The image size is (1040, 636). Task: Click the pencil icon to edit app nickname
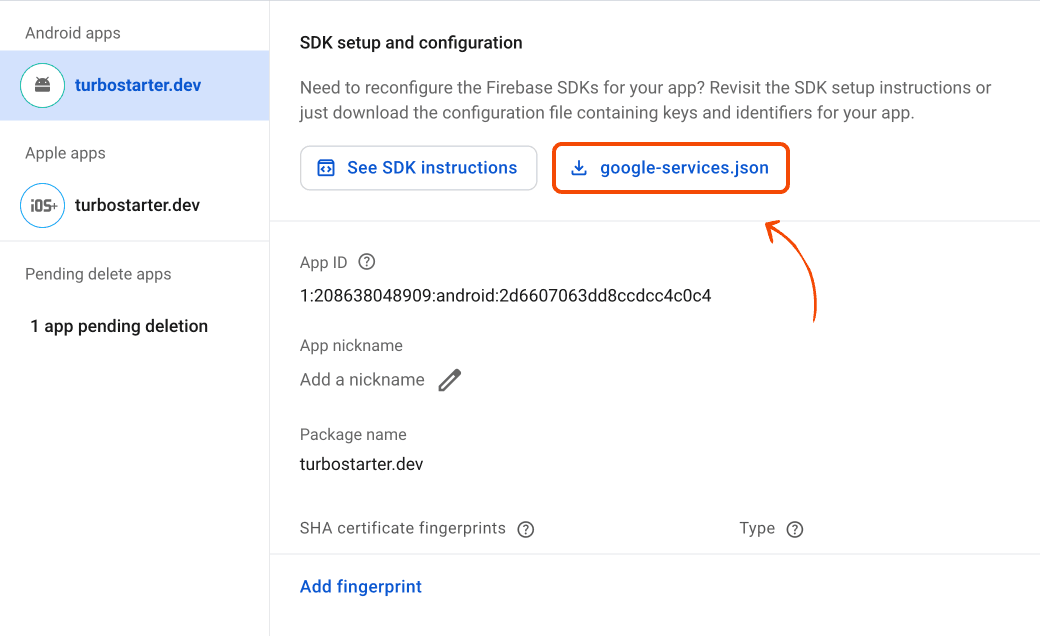coord(450,379)
